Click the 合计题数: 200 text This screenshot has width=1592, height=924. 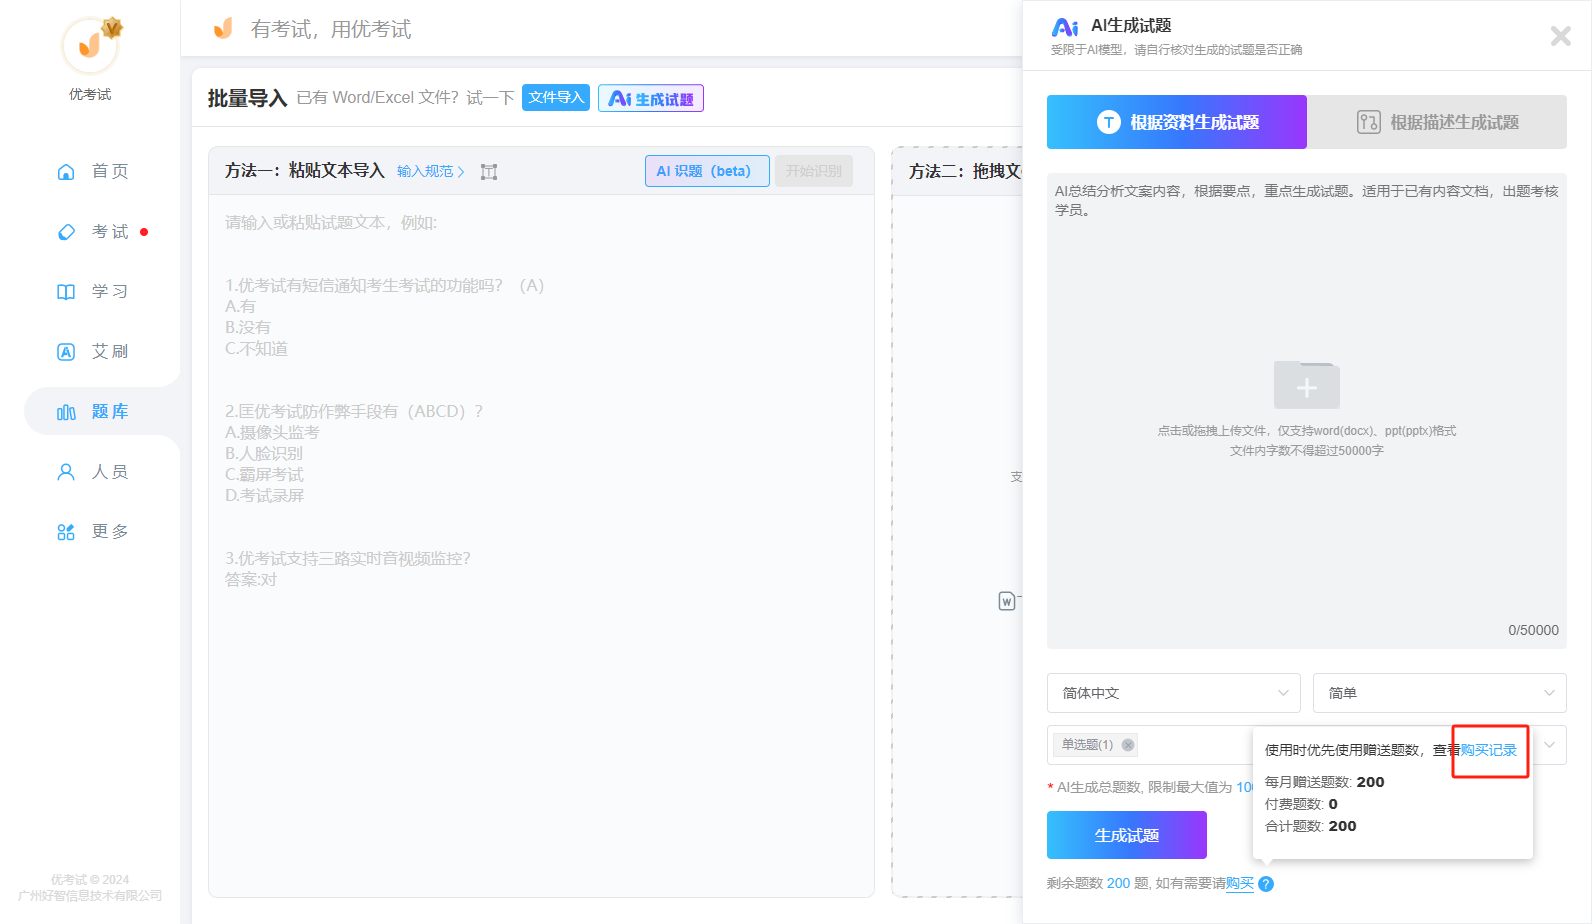pyautogui.click(x=1310, y=826)
